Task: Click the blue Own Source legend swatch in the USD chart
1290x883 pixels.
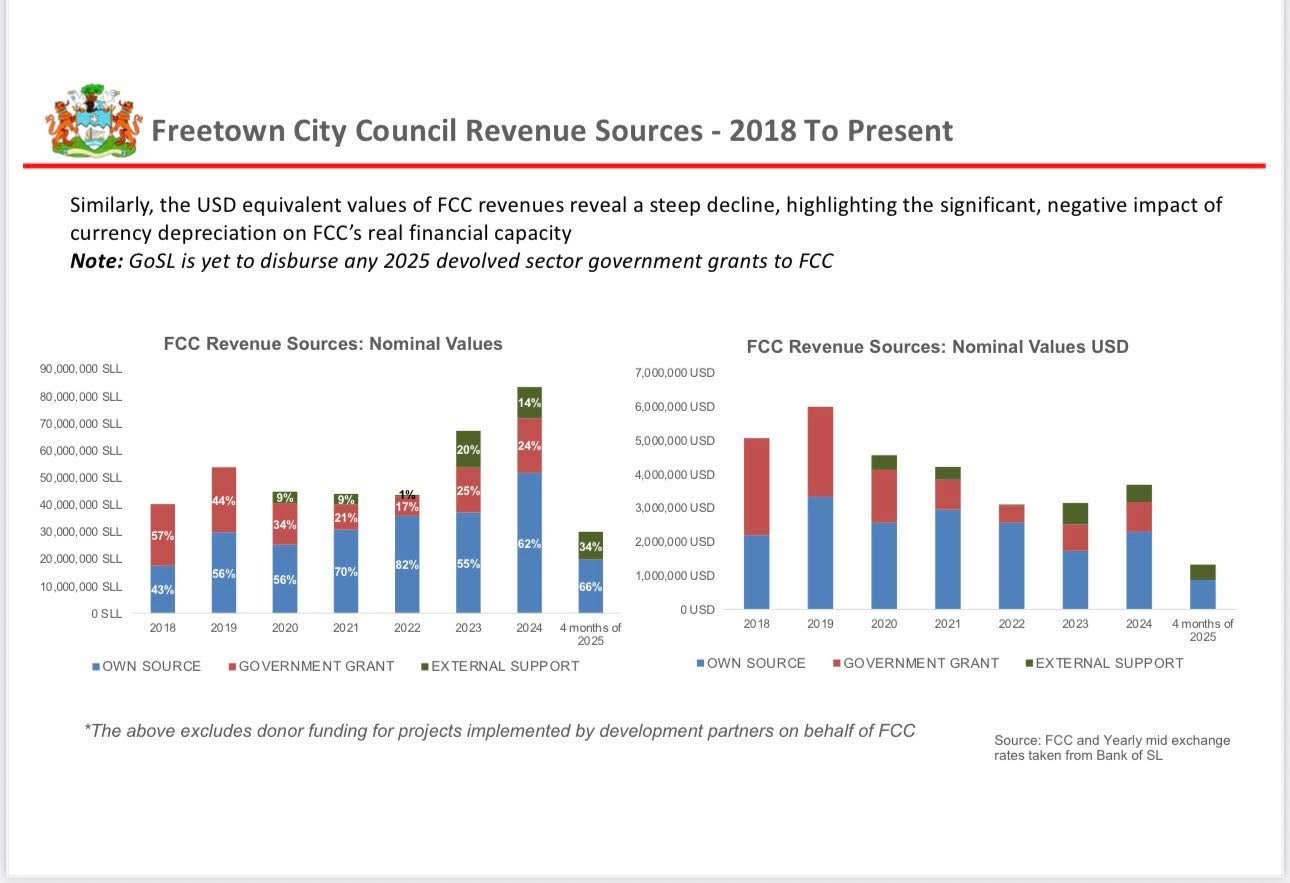Action: tap(700, 663)
